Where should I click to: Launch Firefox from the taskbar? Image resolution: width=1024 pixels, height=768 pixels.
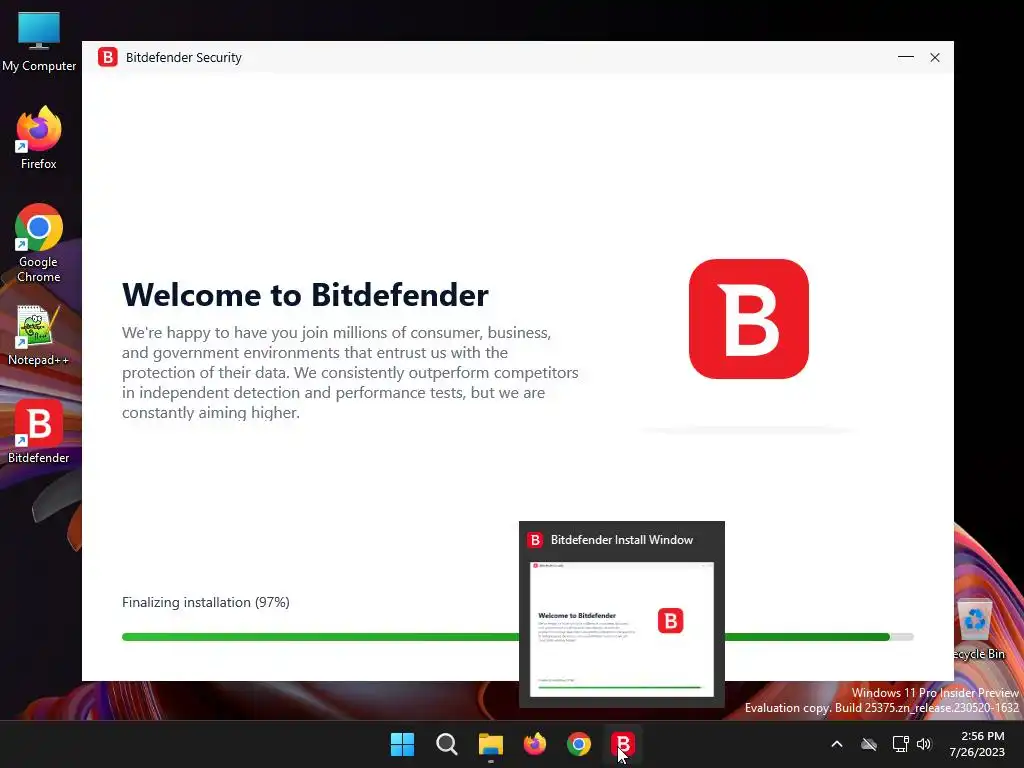pyautogui.click(x=535, y=744)
